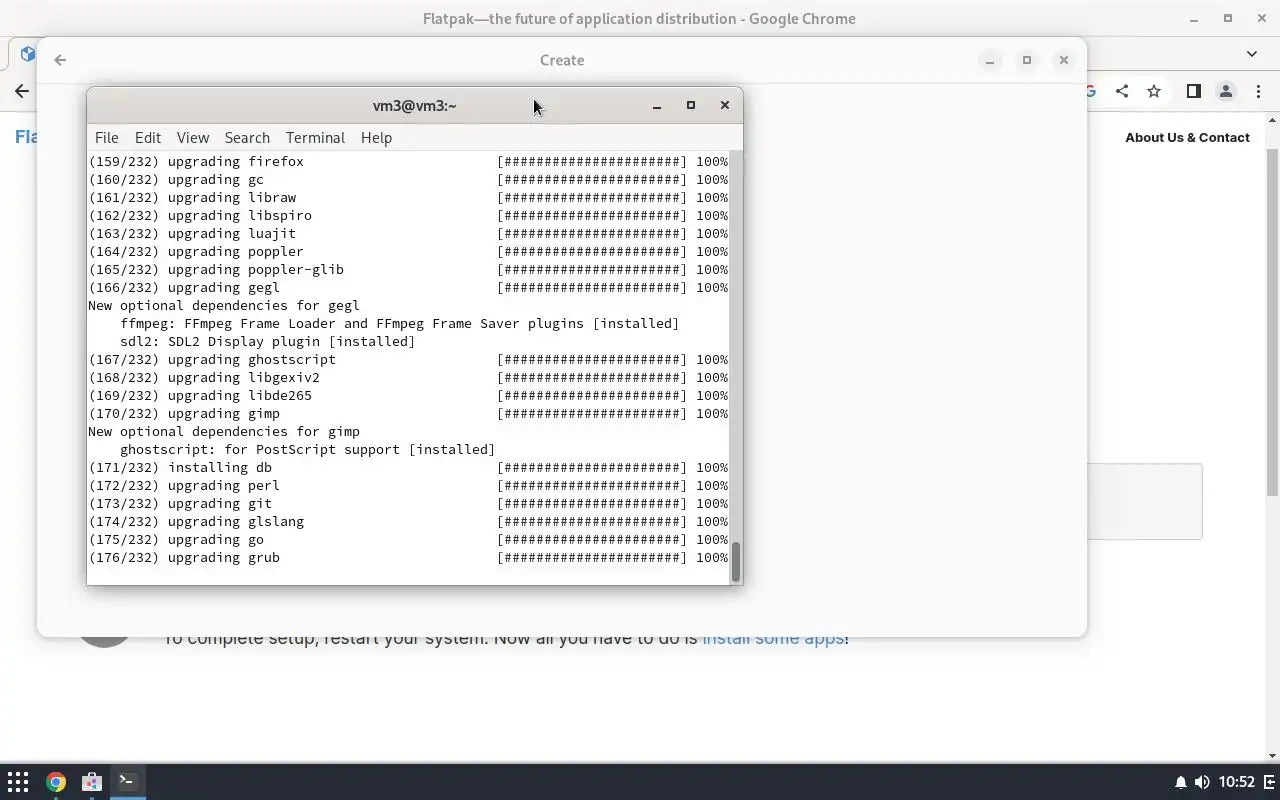1280x800 pixels.
Task: Open the terminal View menu
Action: click(193, 138)
